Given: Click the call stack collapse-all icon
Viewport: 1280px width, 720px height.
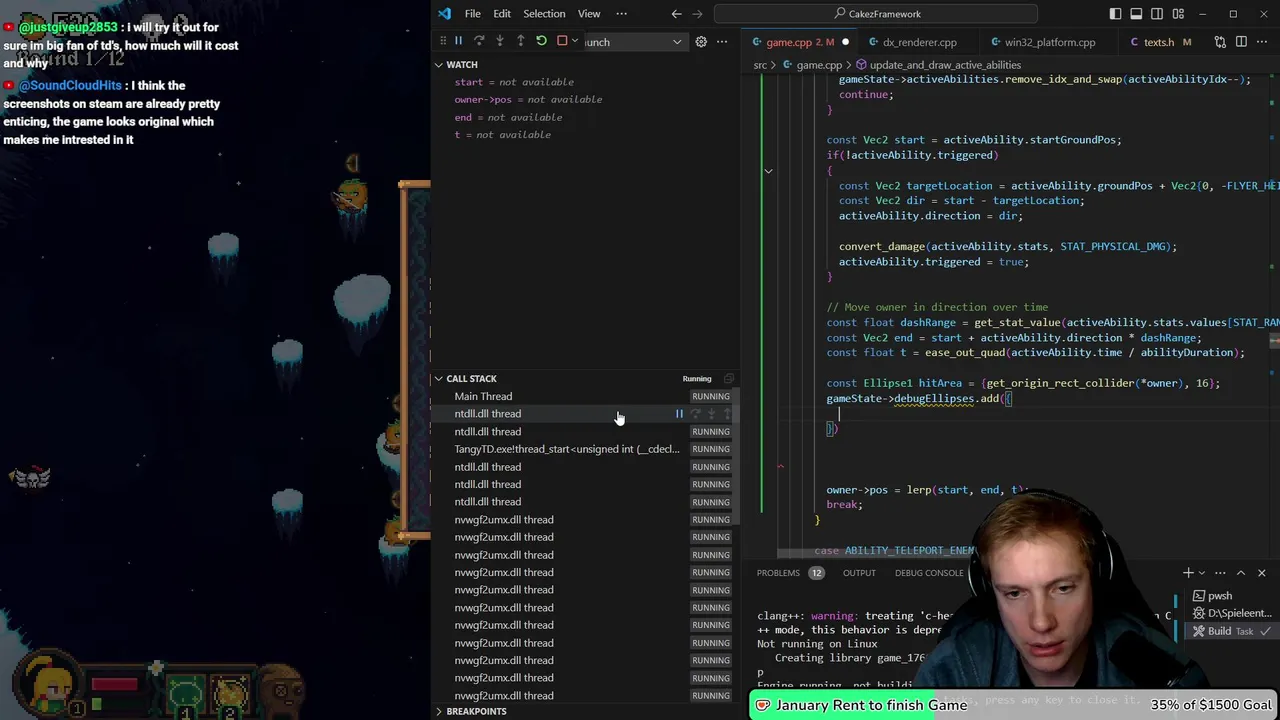Looking at the screenshot, I should click(728, 379).
